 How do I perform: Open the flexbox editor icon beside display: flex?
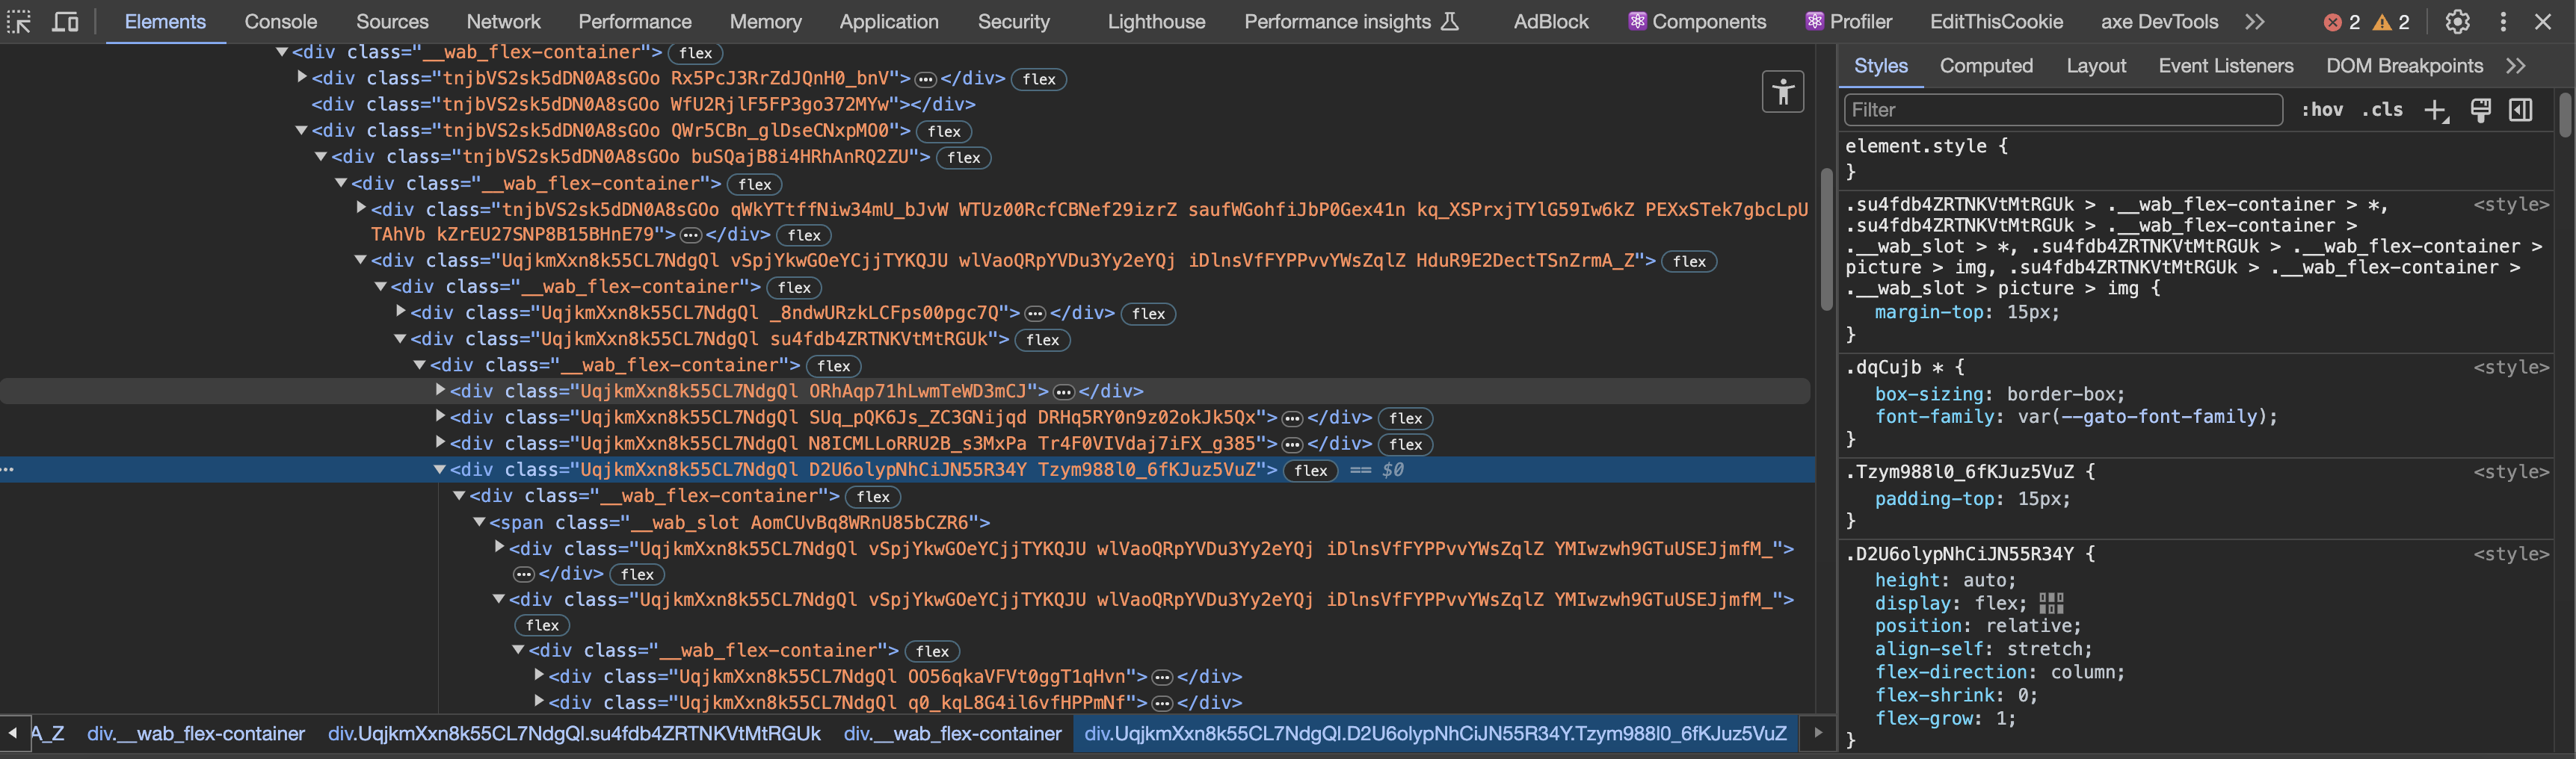pos(2051,603)
